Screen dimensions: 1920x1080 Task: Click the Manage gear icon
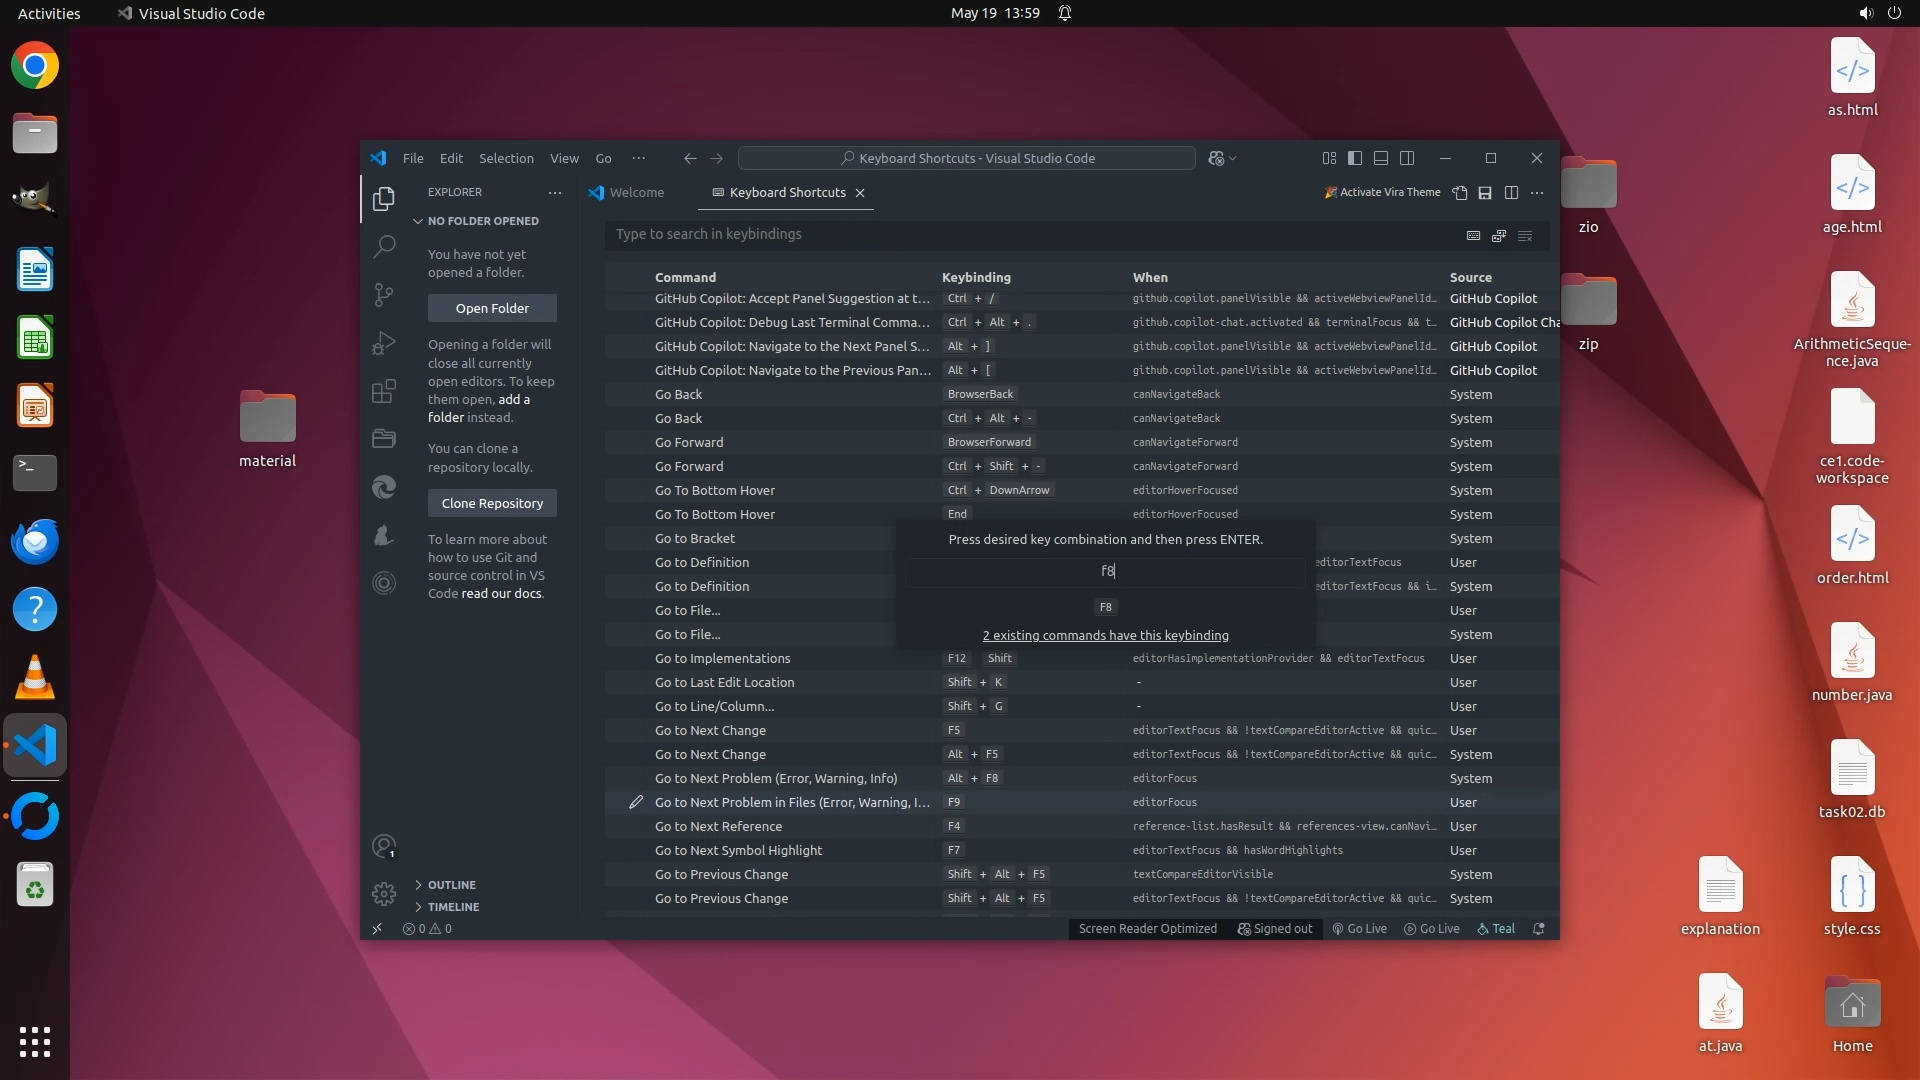click(x=384, y=893)
